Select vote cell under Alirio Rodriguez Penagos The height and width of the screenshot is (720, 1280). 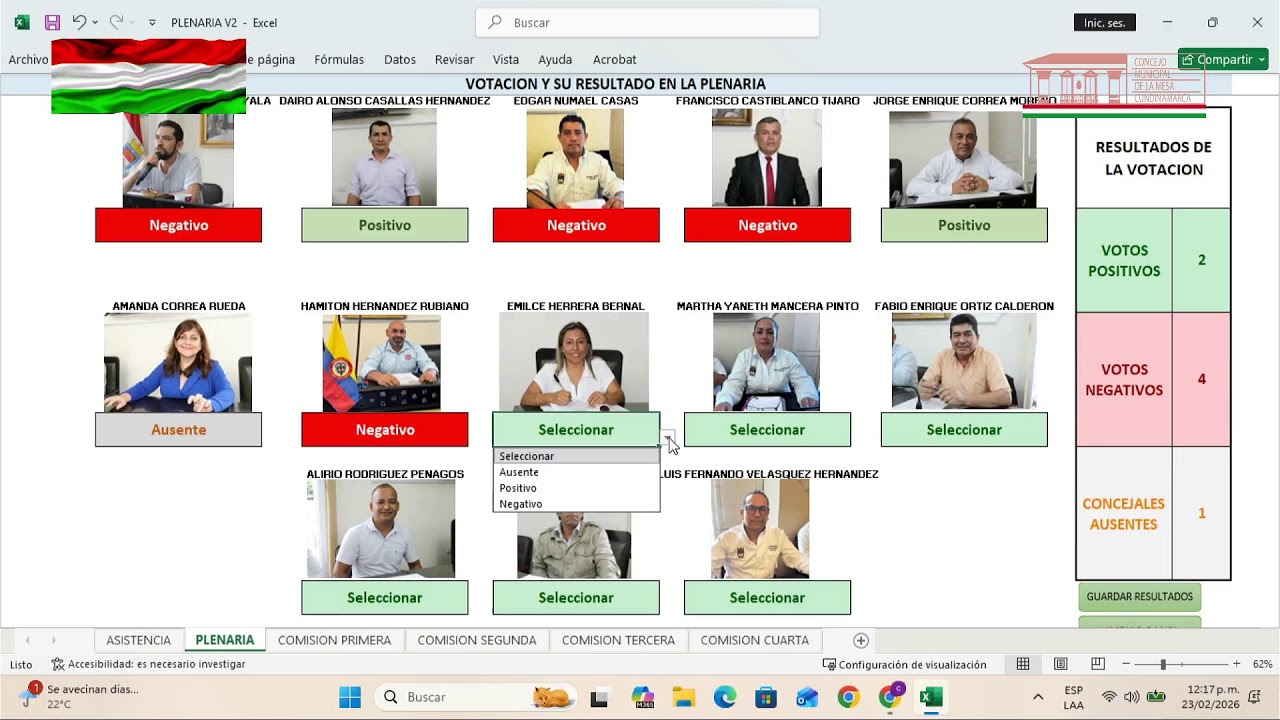pyautogui.click(x=384, y=598)
